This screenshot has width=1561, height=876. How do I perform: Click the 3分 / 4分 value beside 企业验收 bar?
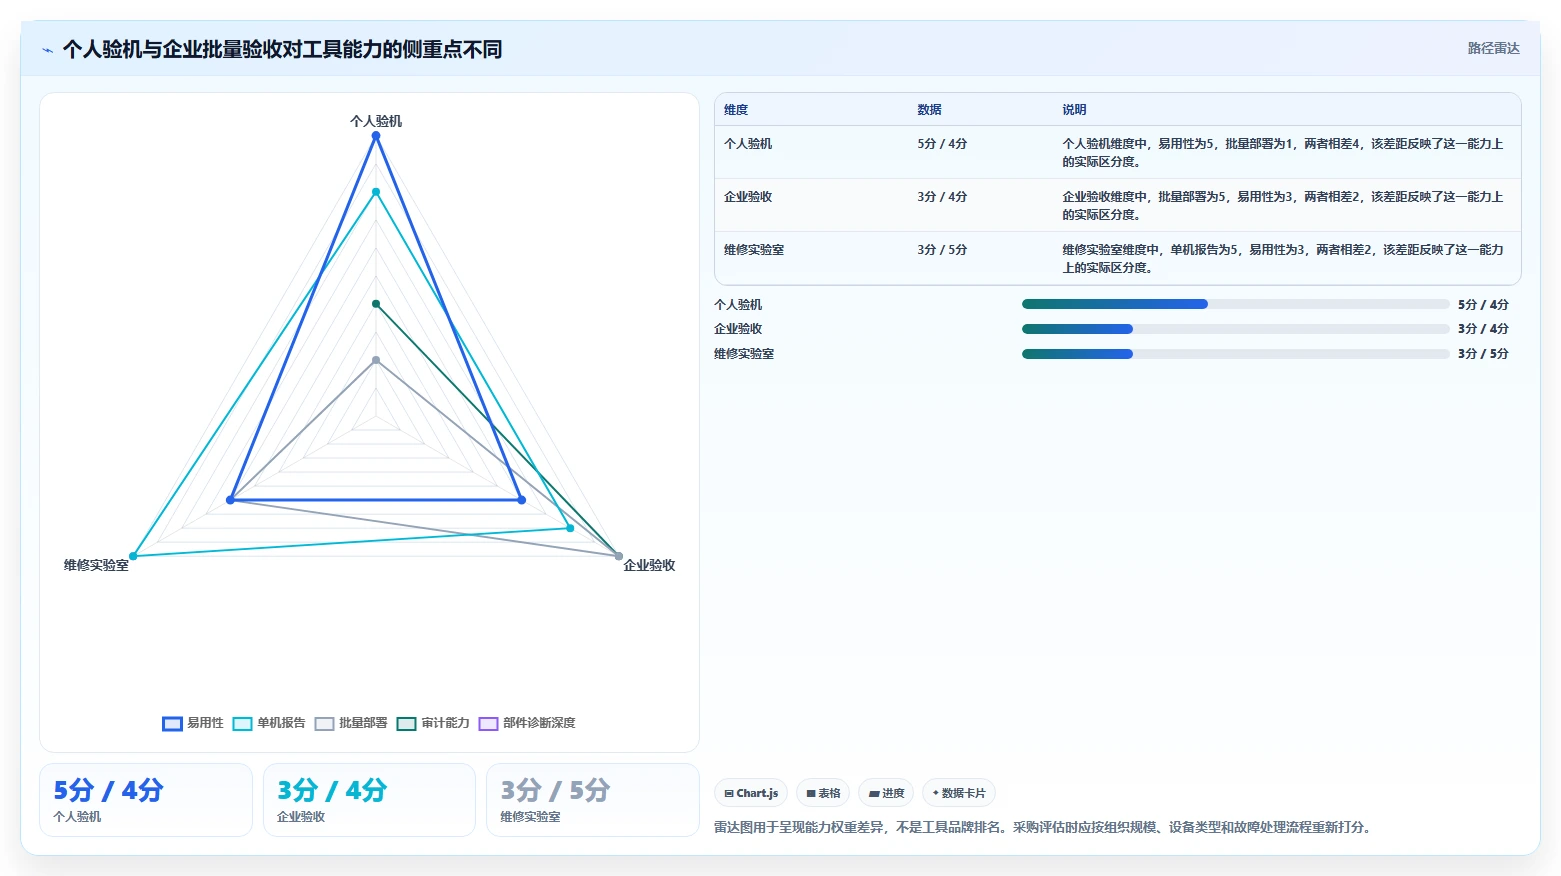pyautogui.click(x=1483, y=329)
